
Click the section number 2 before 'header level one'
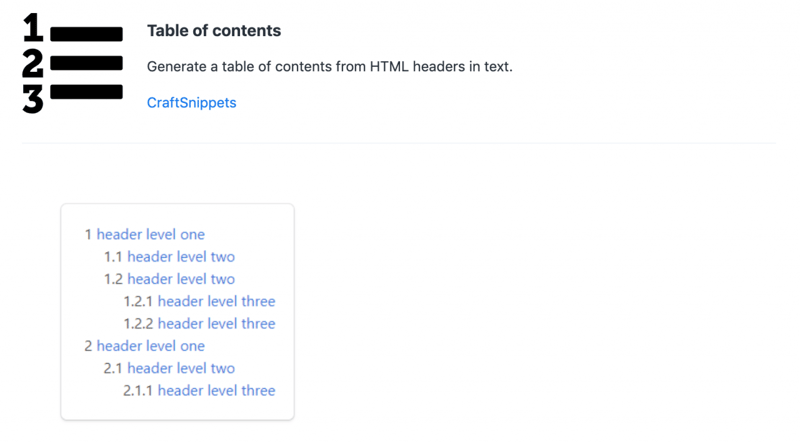pyautogui.click(x=88, y=346)
